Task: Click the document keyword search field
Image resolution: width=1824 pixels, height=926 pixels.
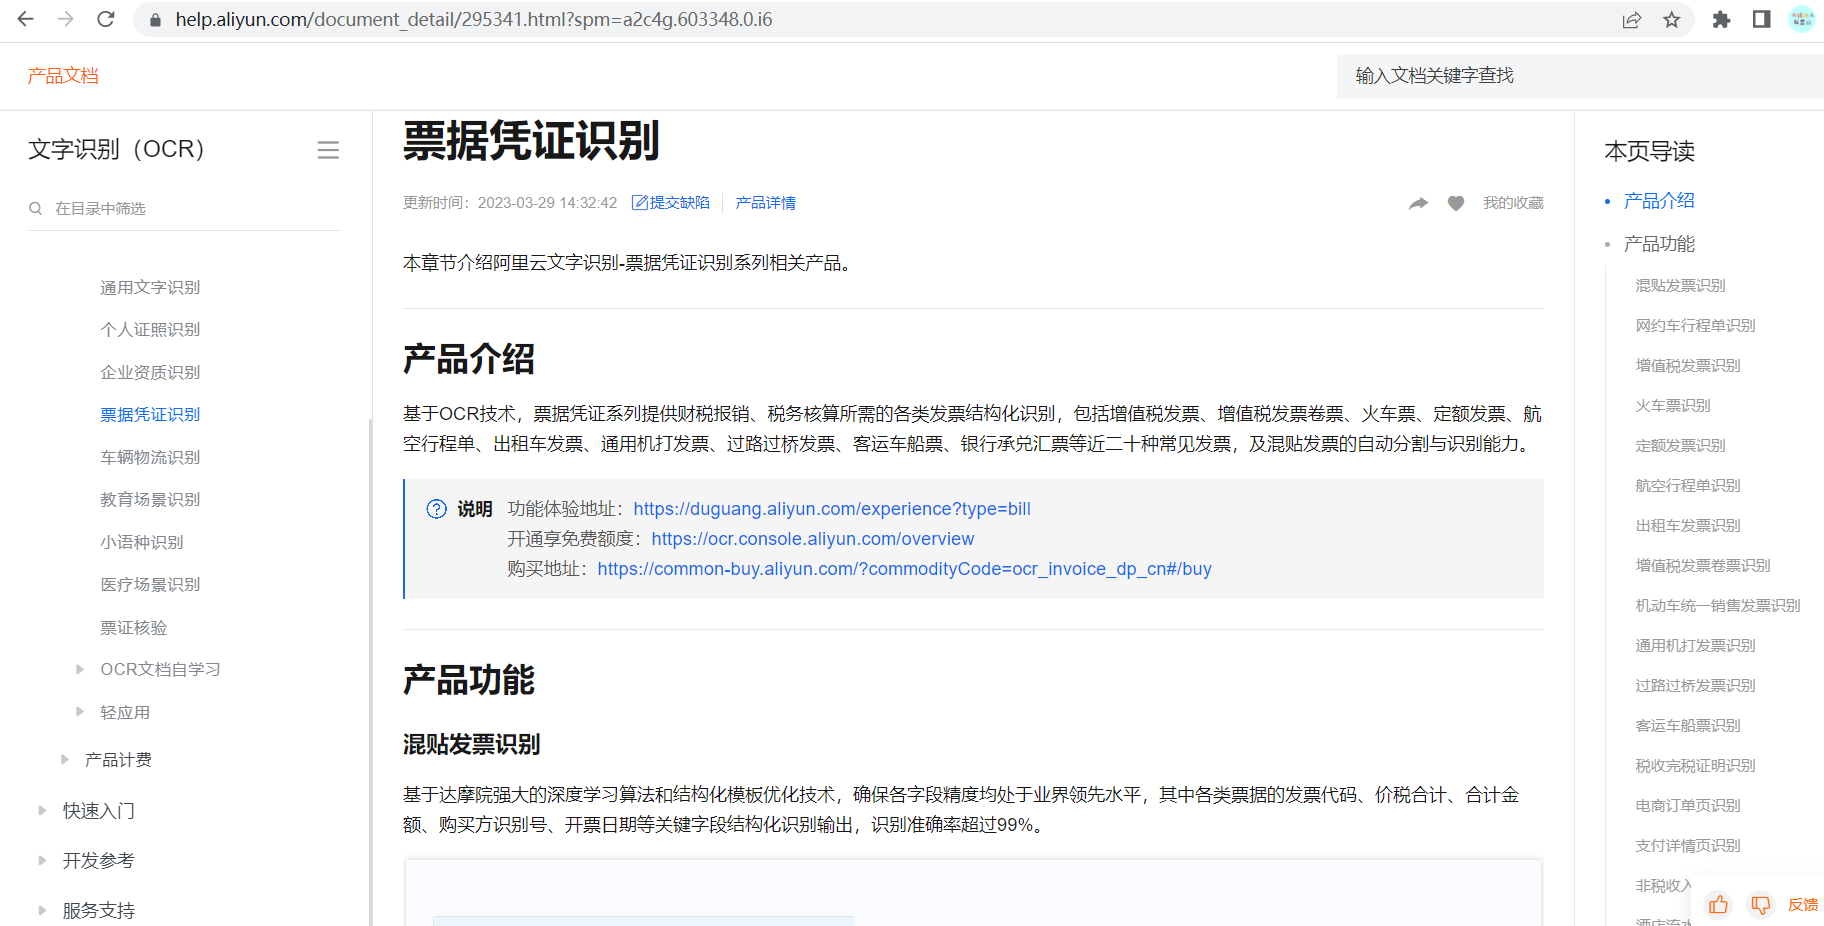Action: [x=1580, y=76]
